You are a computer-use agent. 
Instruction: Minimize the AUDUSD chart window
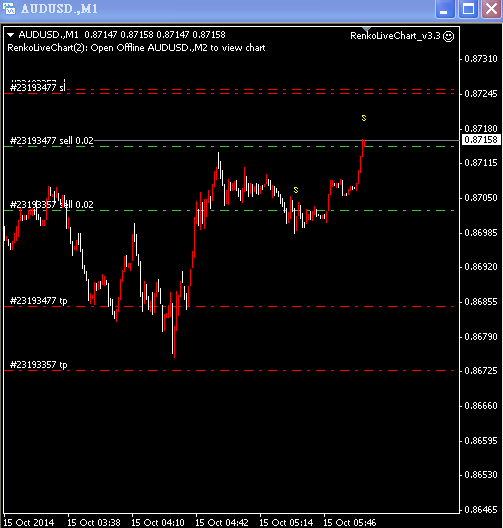coord(445,9)
